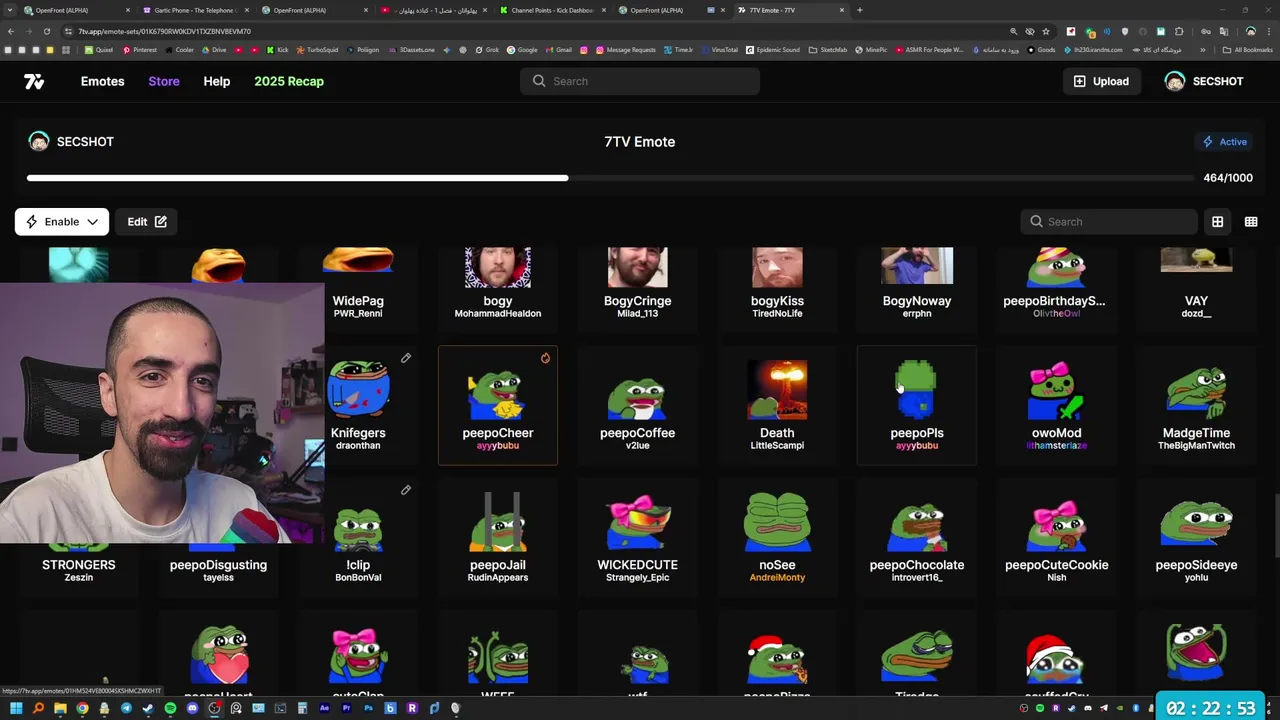Open Photoshop from the taskbar
Viewport: 1280px width, 720px height.
click(368, 708)
